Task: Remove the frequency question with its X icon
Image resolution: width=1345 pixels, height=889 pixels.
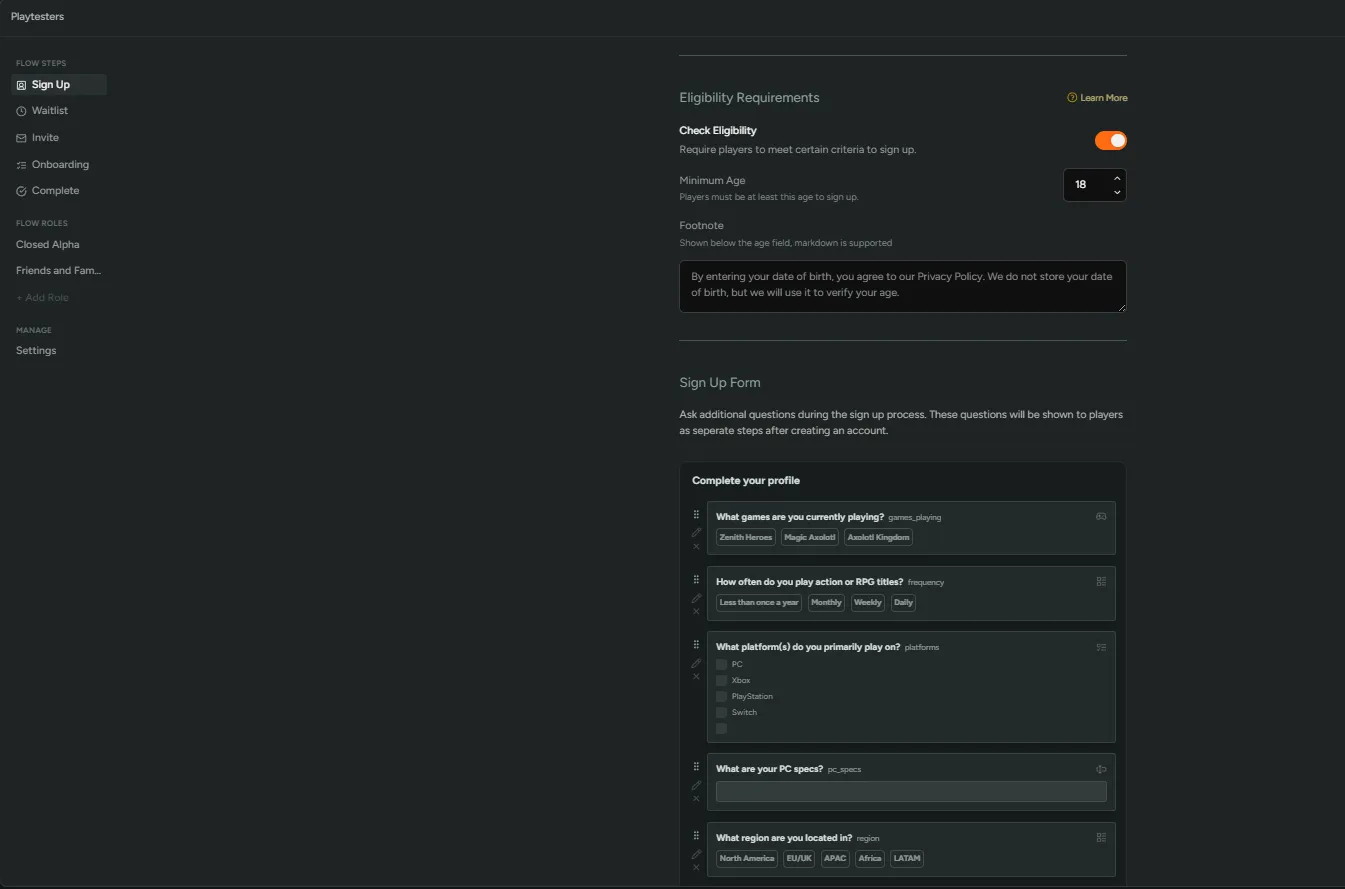Action: coord(697,611)
